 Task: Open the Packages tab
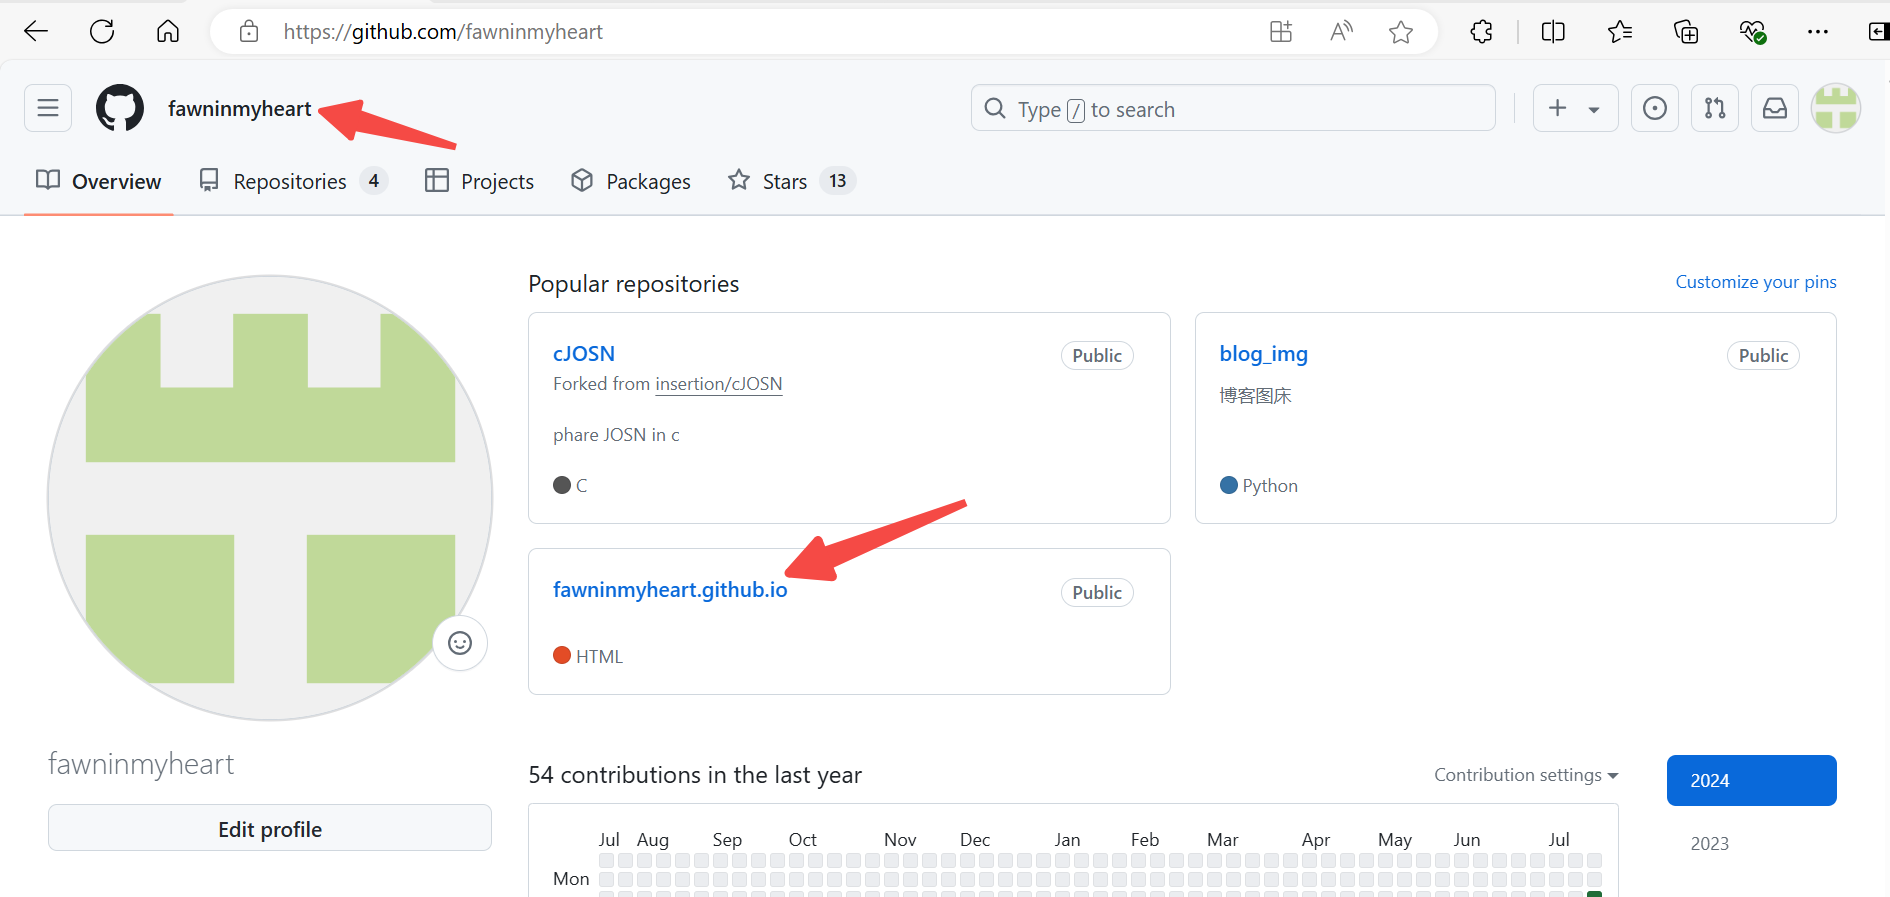click(630, 181)
